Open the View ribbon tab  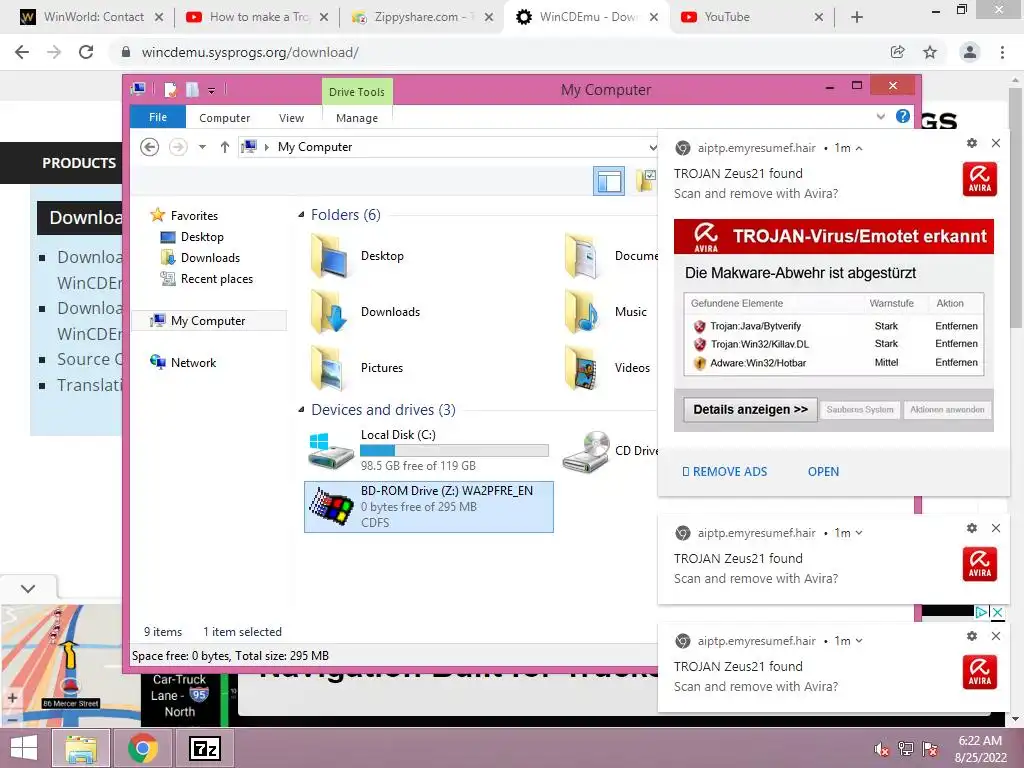point(291,118)
